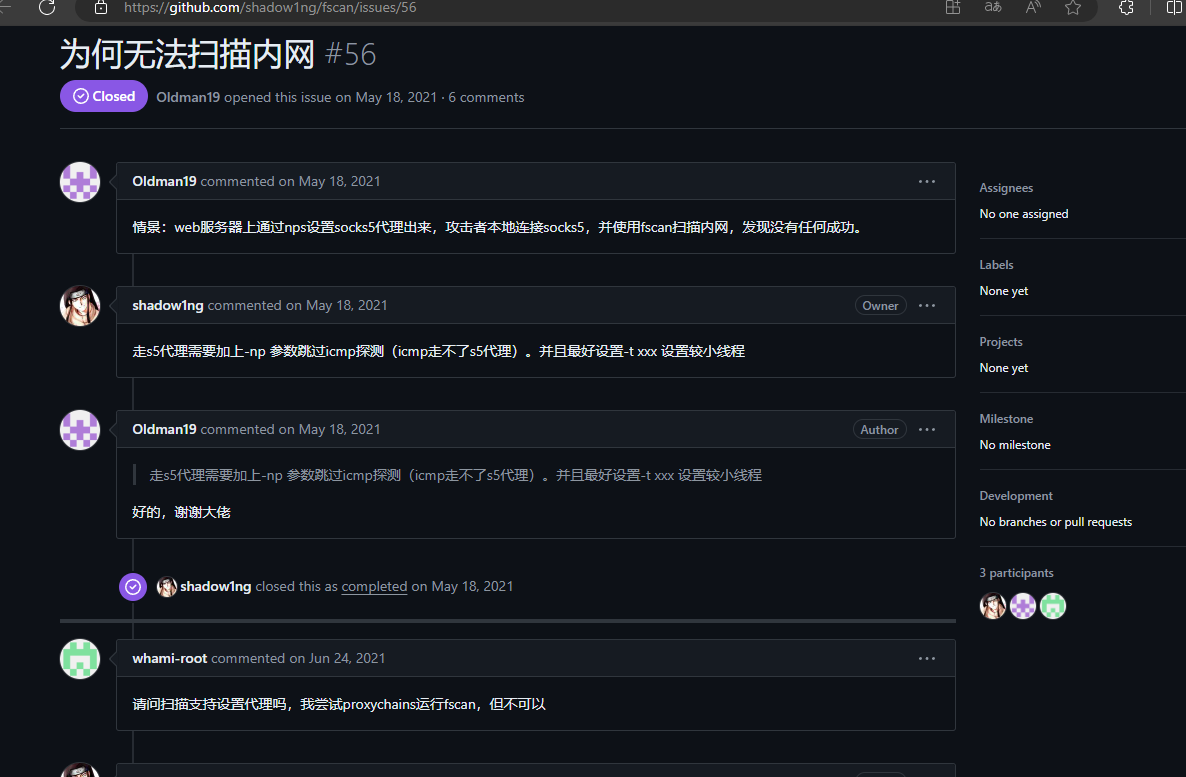The width and height of the screenshot is (1186, 777).
Task: Open options menu on whami-root's comment
Action: click(x=927, y=659)
